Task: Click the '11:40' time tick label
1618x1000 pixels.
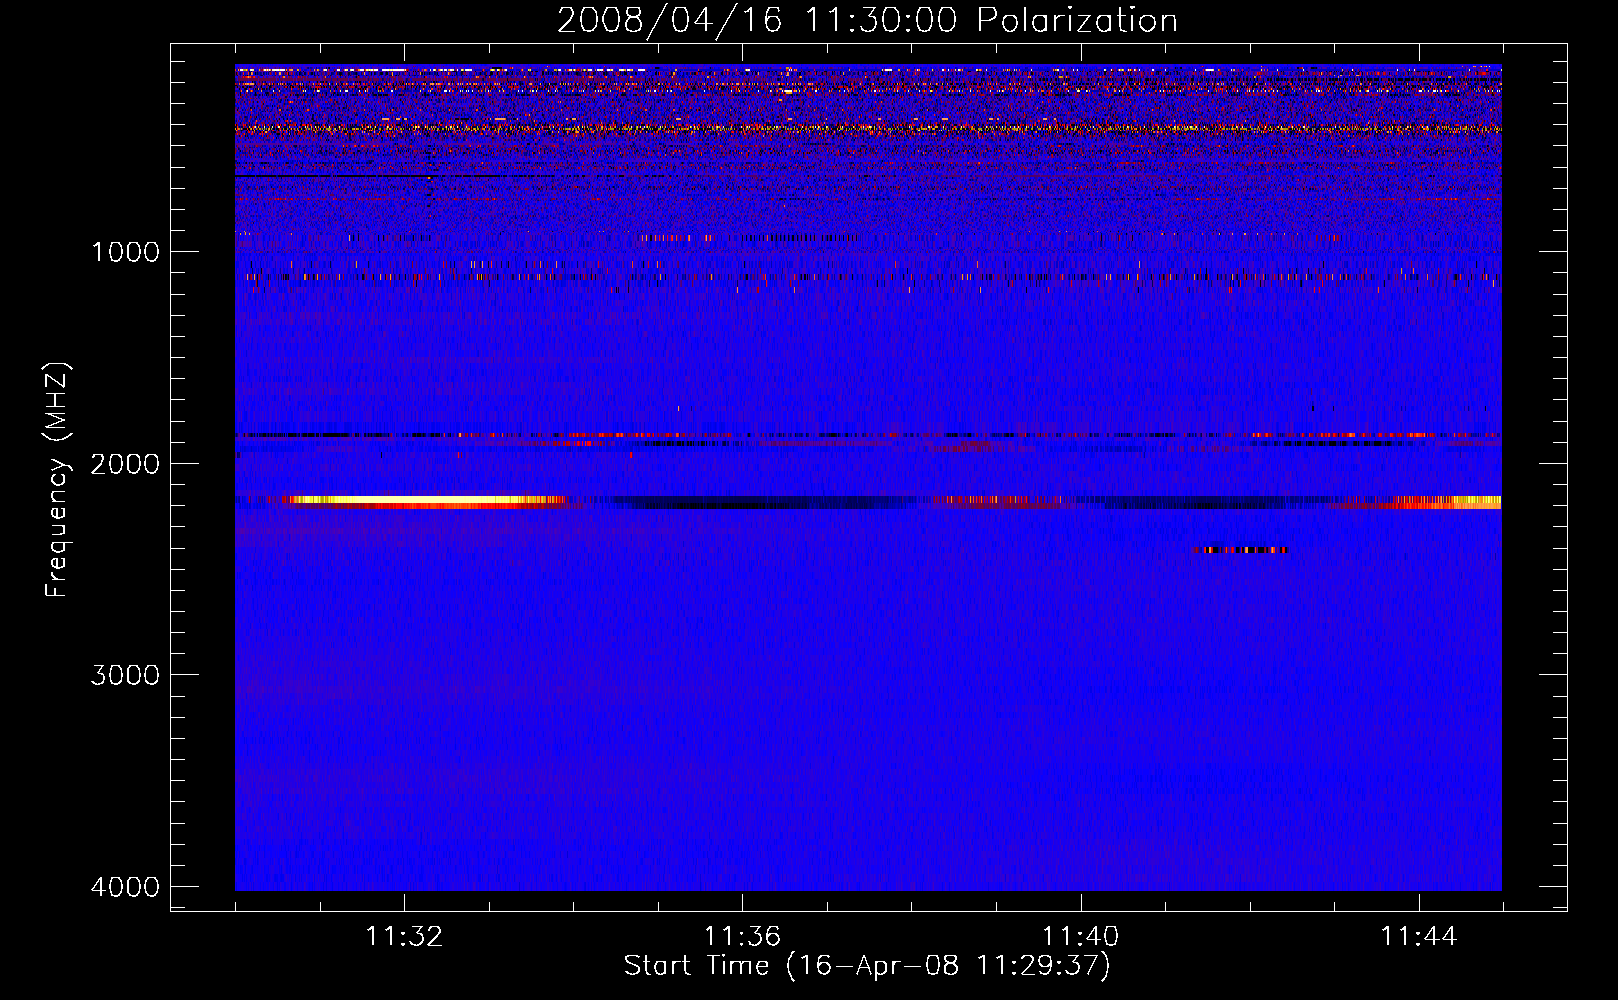Action: pyautogui.click(x=1081, y=936)
